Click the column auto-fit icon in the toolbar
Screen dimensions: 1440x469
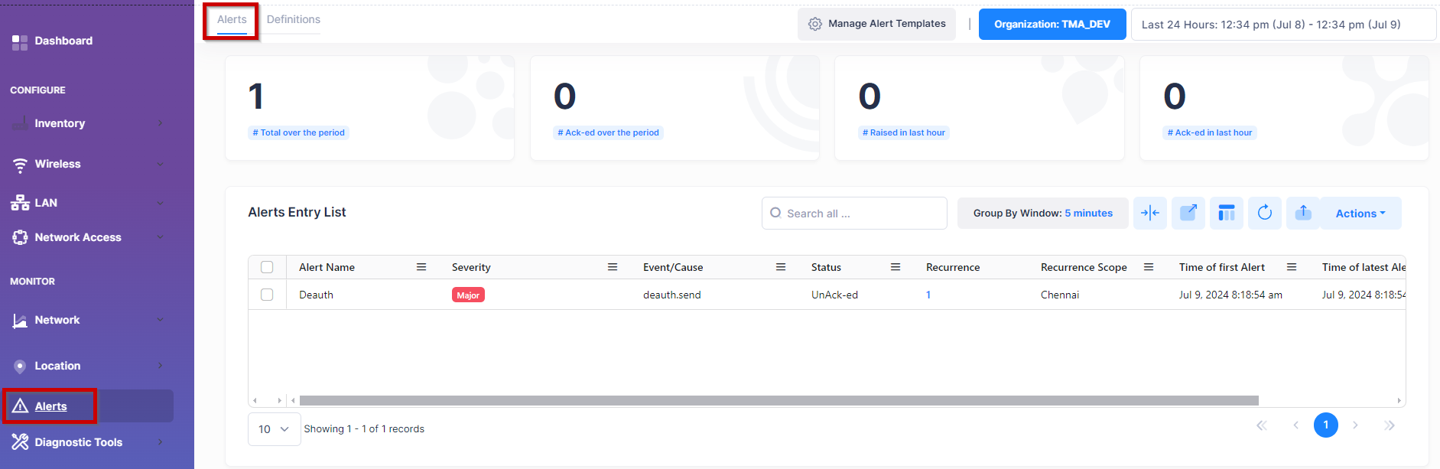1150,213
